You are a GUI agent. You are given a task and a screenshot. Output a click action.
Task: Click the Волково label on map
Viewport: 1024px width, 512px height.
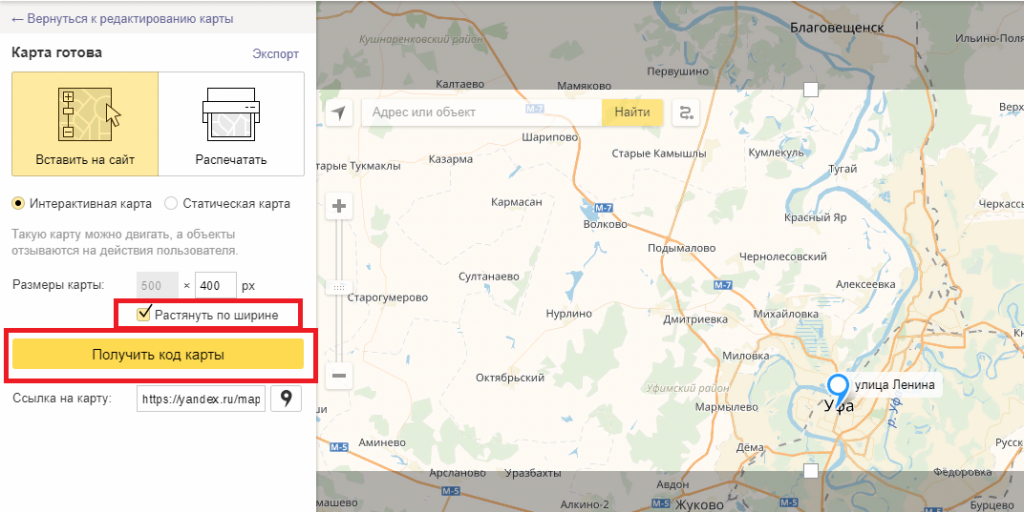click(x=605, y=224)
